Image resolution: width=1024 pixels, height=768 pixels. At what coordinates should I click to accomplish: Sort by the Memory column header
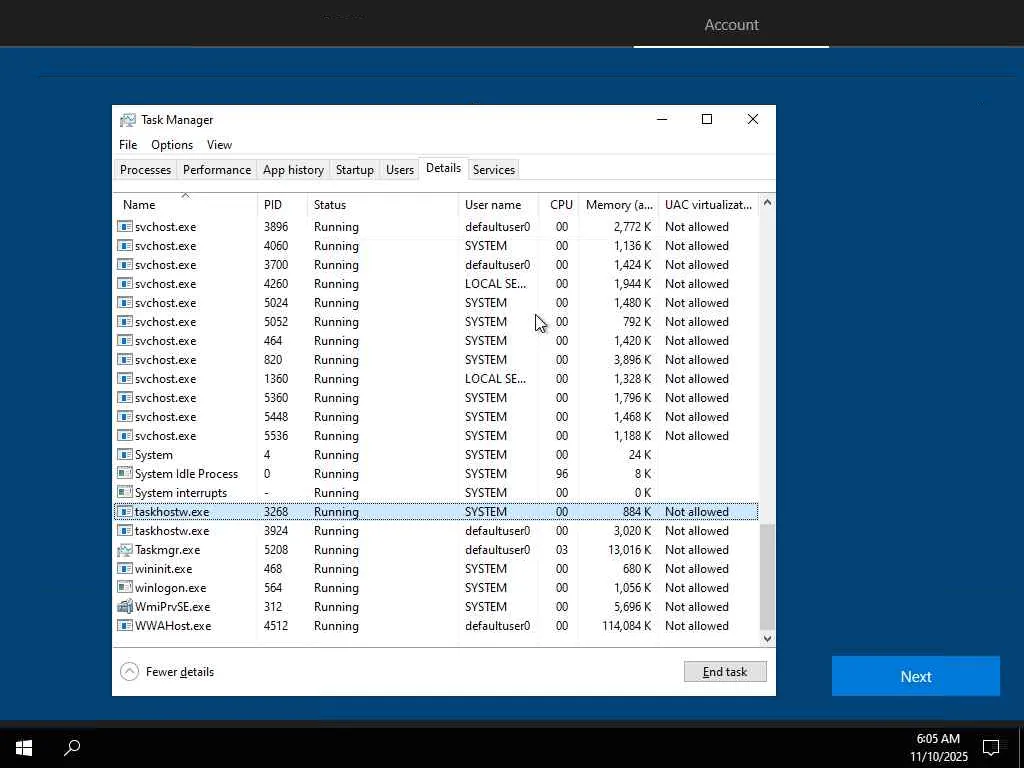[x=618, y=204]
